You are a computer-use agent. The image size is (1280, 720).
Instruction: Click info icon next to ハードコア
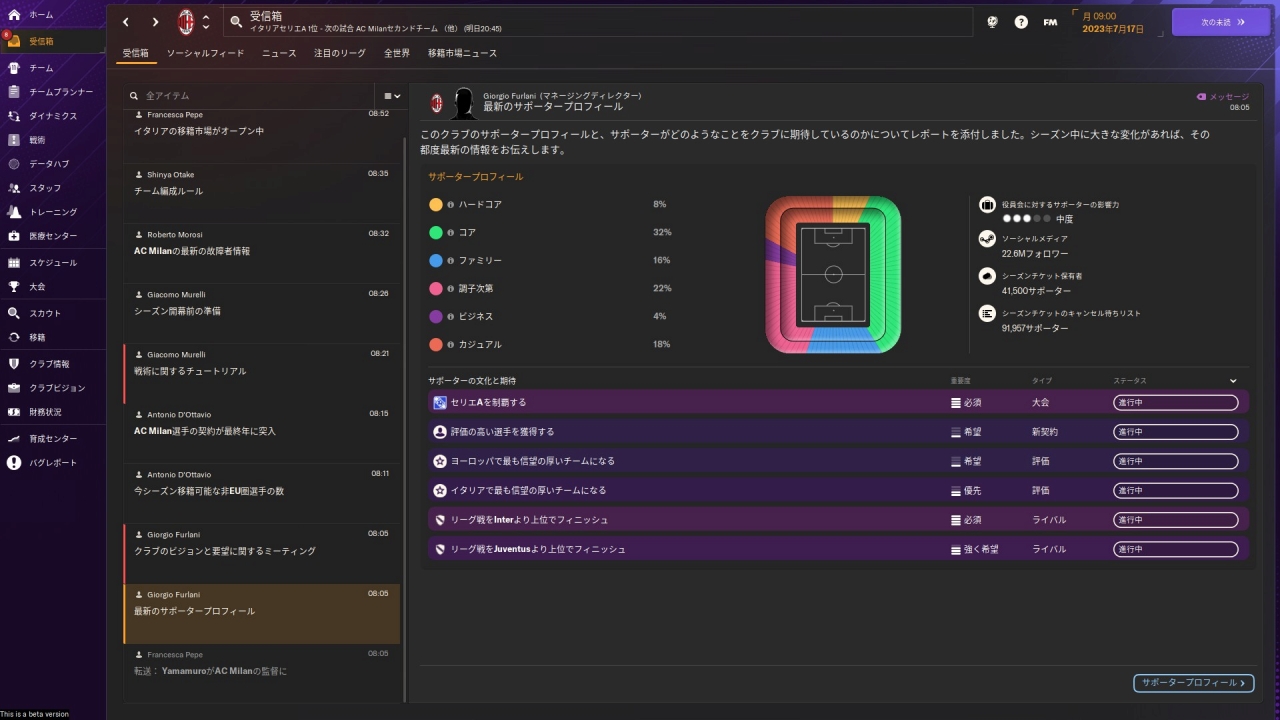[451, 205]
